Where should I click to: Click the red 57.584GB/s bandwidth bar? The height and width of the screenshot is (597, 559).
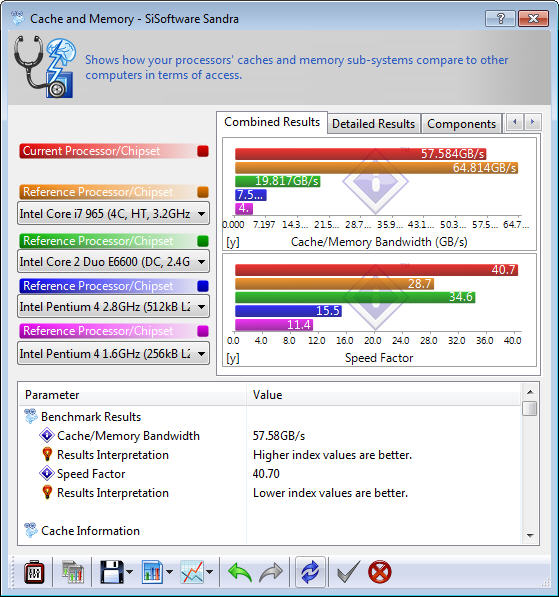pyautogui.click(x=361, y=154)
